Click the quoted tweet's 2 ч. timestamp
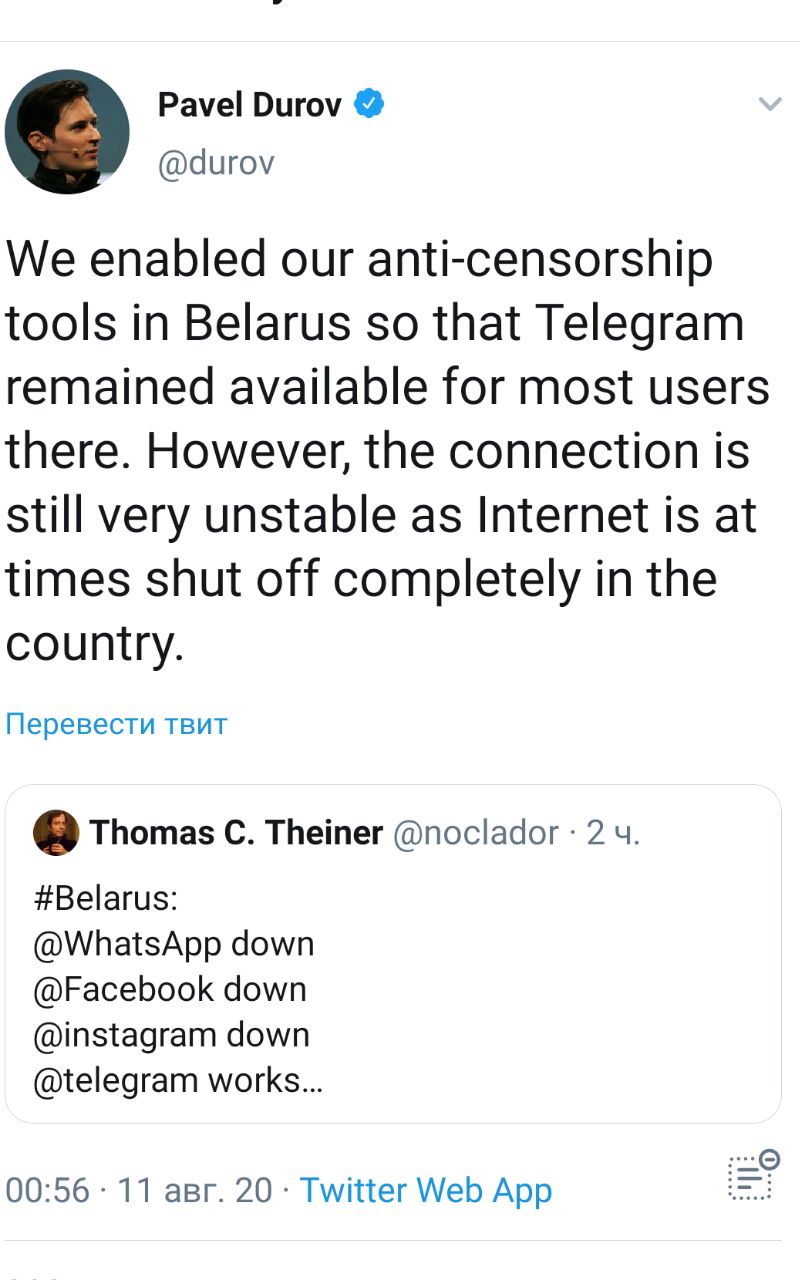Image resolution: width=800 pixels, height=1280 pixels. (613, 832)
